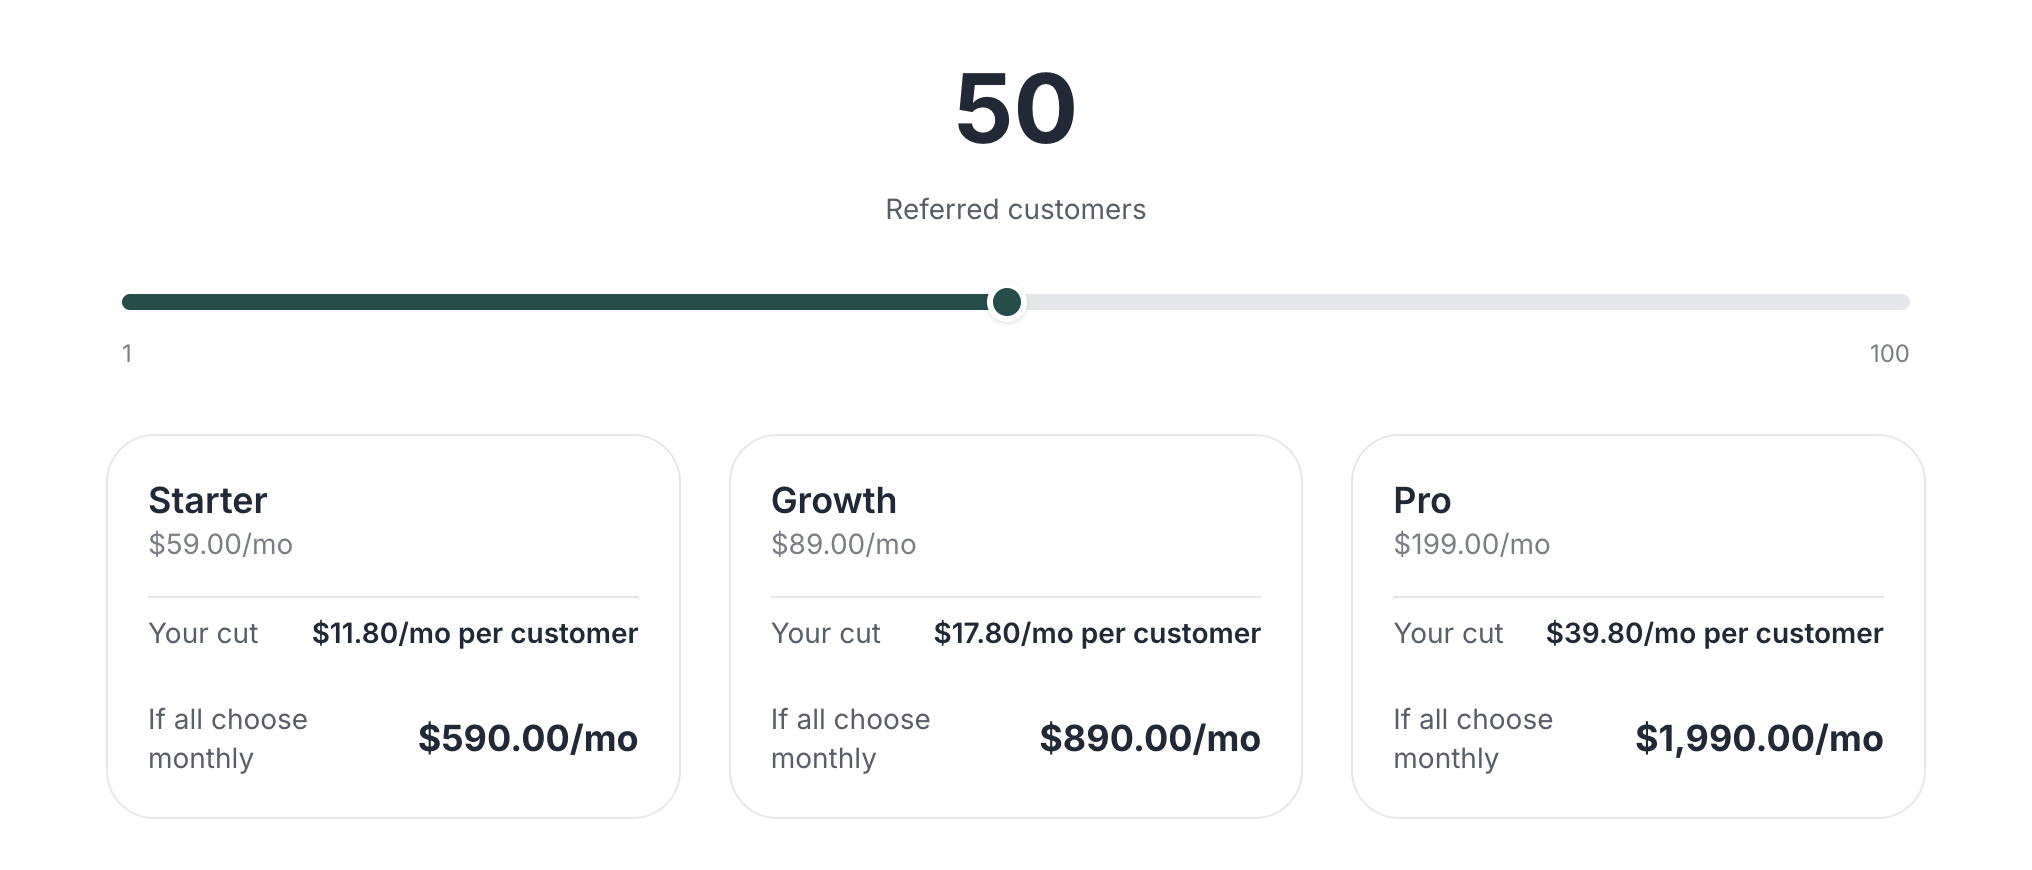Click the Referred customers label
Viewport: 2032px width, 870px height.
point(1015,210)
